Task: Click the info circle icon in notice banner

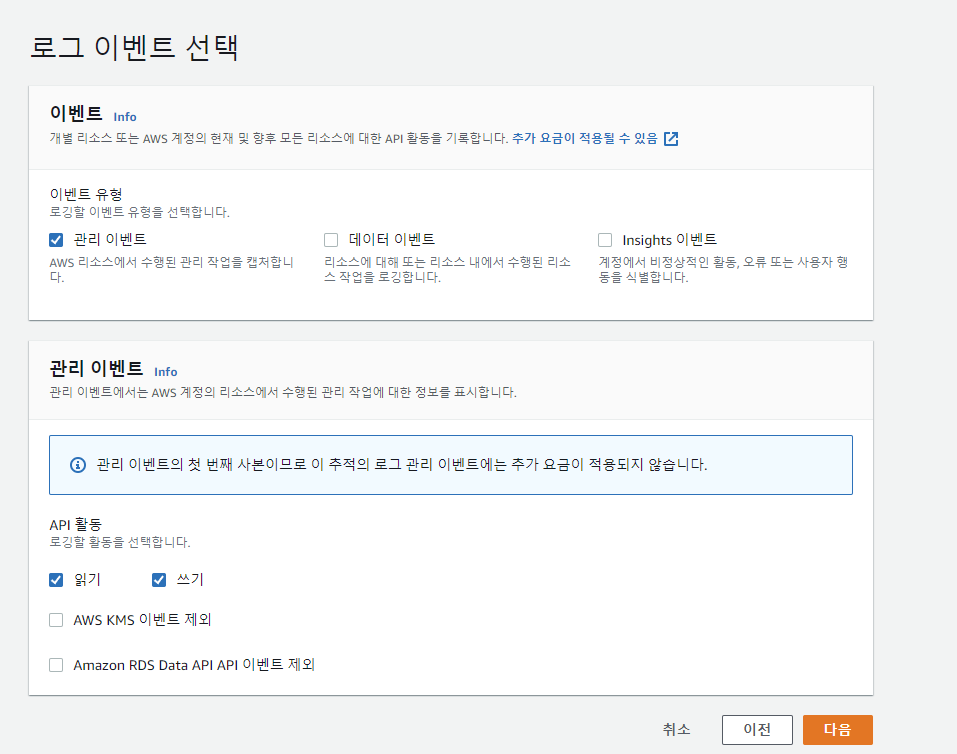Action: pos(78,465)
